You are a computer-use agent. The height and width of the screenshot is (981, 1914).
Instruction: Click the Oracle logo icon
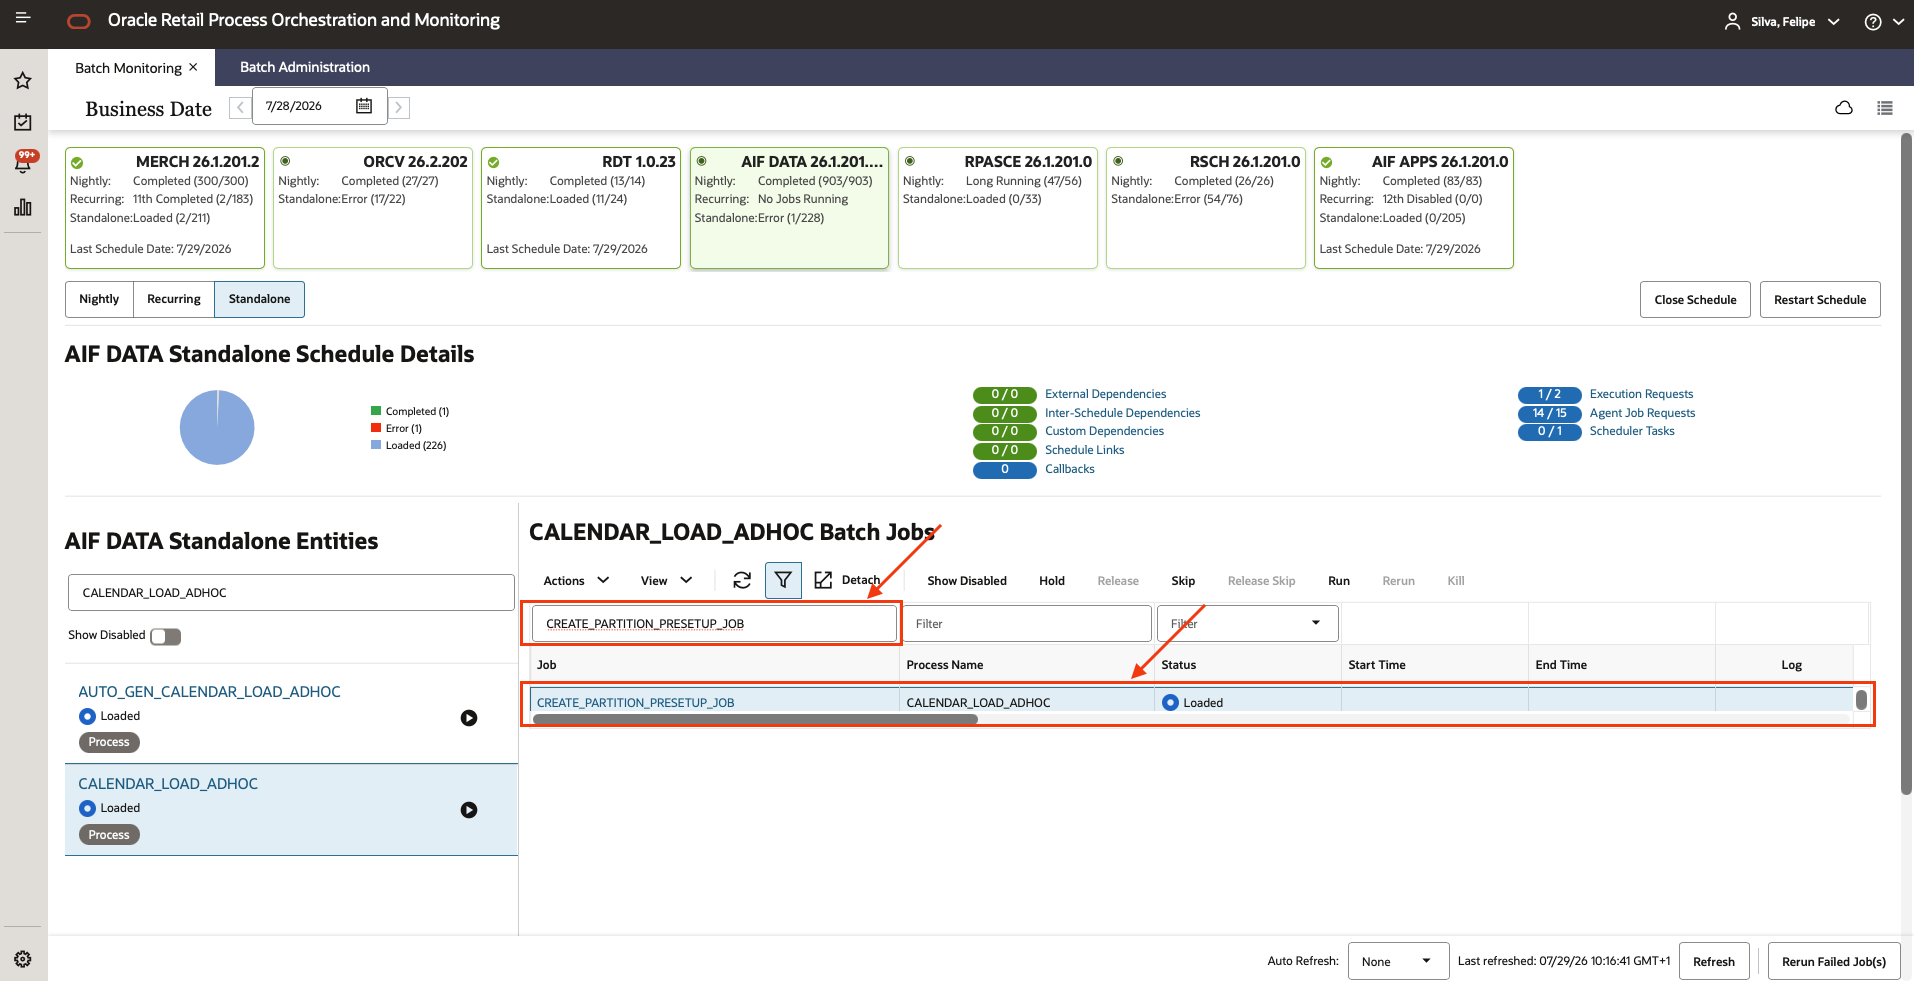click(79, 21)
